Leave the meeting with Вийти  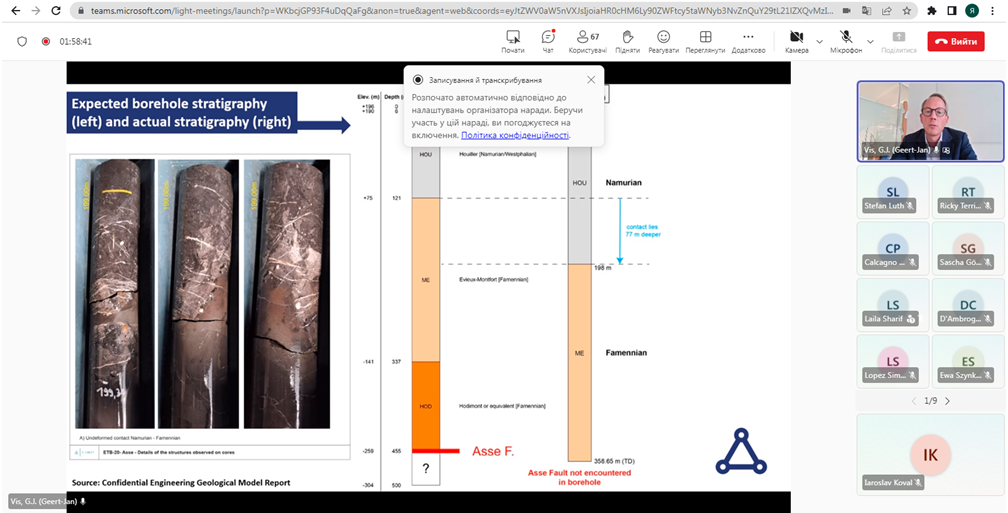coord(956,41)
